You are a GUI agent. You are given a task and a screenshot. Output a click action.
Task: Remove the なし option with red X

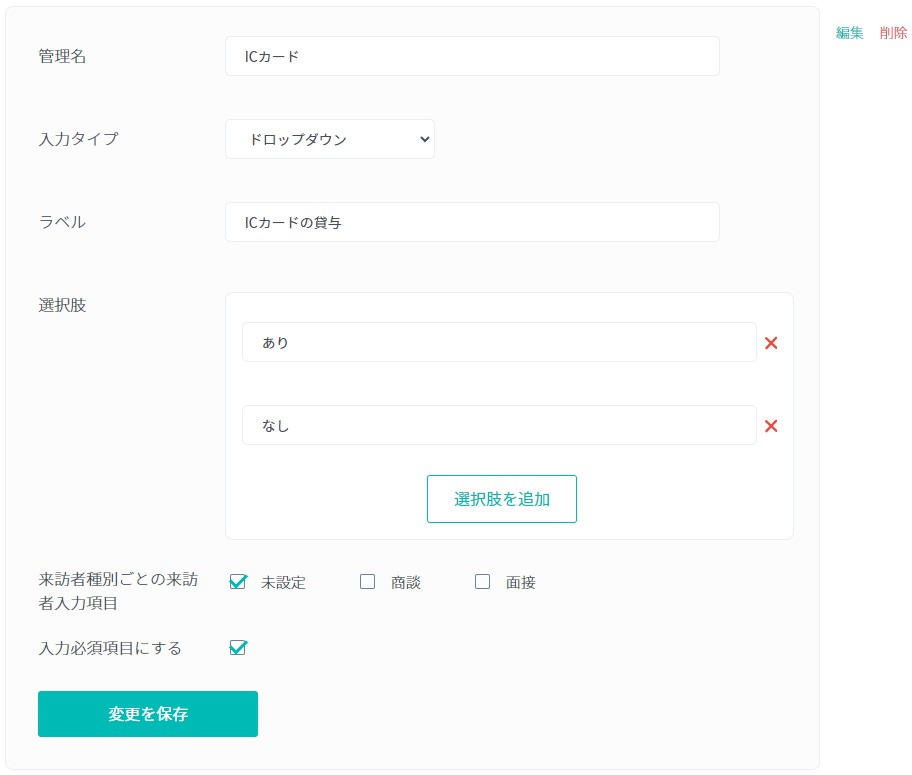pyautogui.click(x=771, y=426)
